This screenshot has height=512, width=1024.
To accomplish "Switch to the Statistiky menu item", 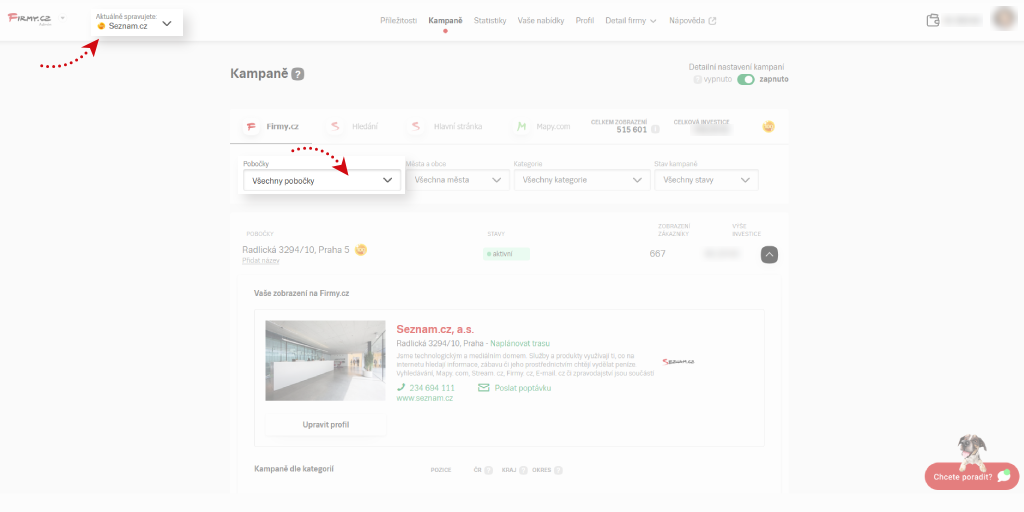I will click(x=490, y=20).
